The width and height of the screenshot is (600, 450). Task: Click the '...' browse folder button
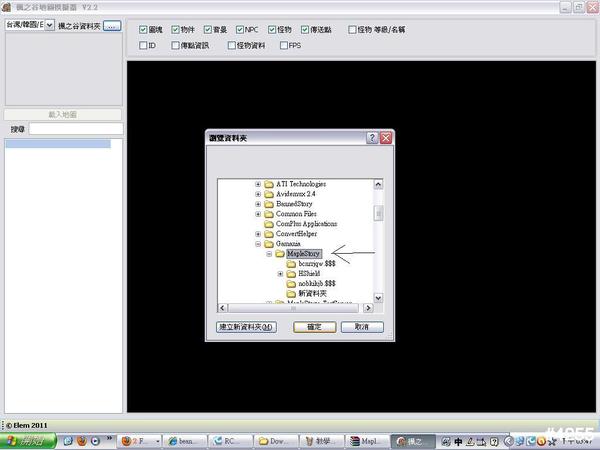point(112,26)
